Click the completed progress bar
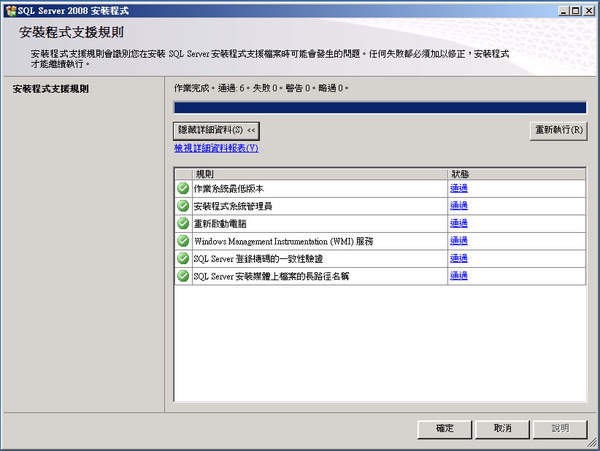Screen dimensions: 600x451 coord(380,108)
